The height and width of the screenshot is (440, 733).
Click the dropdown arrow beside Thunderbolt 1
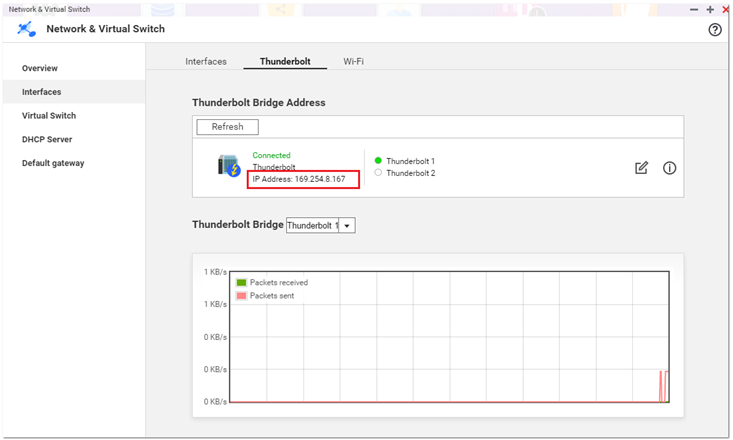(347, 226)
